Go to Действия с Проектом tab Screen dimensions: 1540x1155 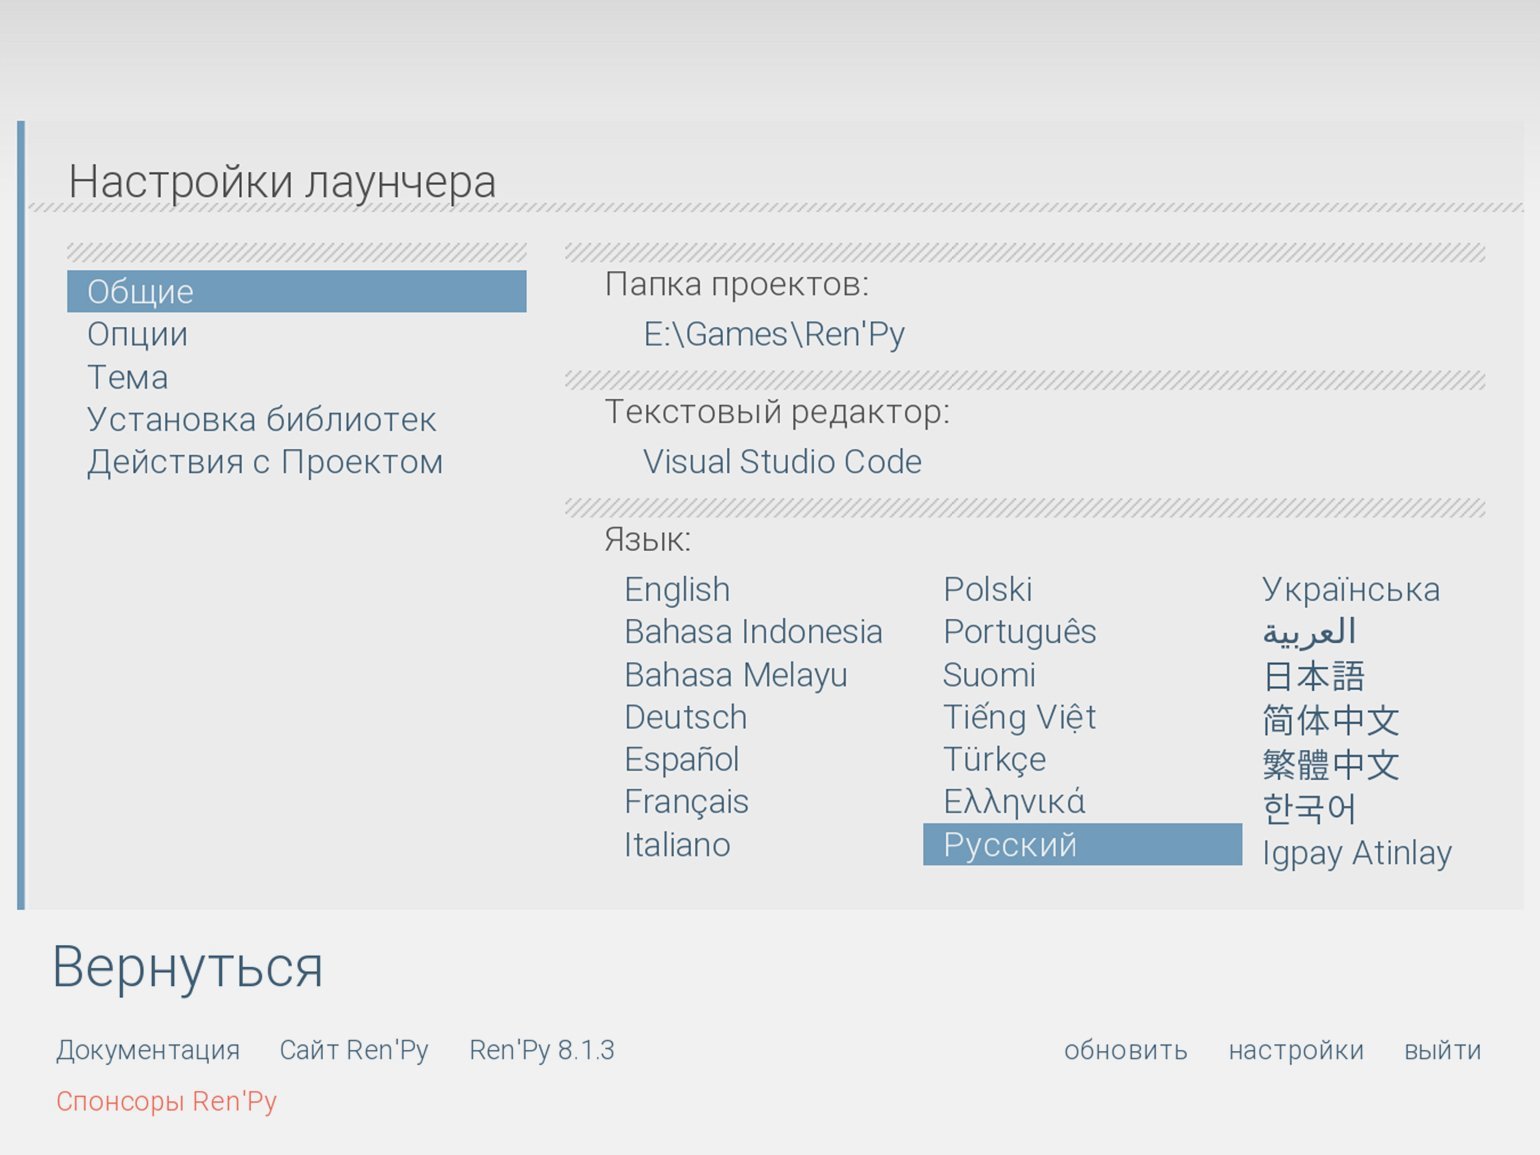pos(264,462)
